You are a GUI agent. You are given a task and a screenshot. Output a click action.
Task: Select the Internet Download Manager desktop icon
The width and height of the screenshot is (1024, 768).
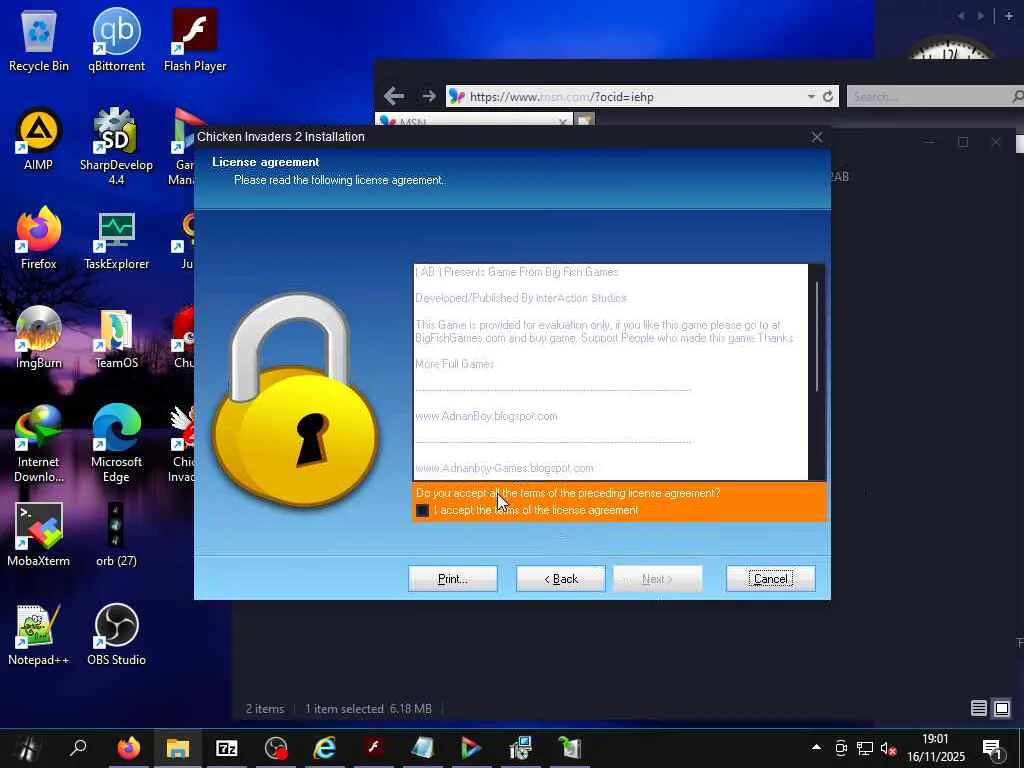(39, 443)
